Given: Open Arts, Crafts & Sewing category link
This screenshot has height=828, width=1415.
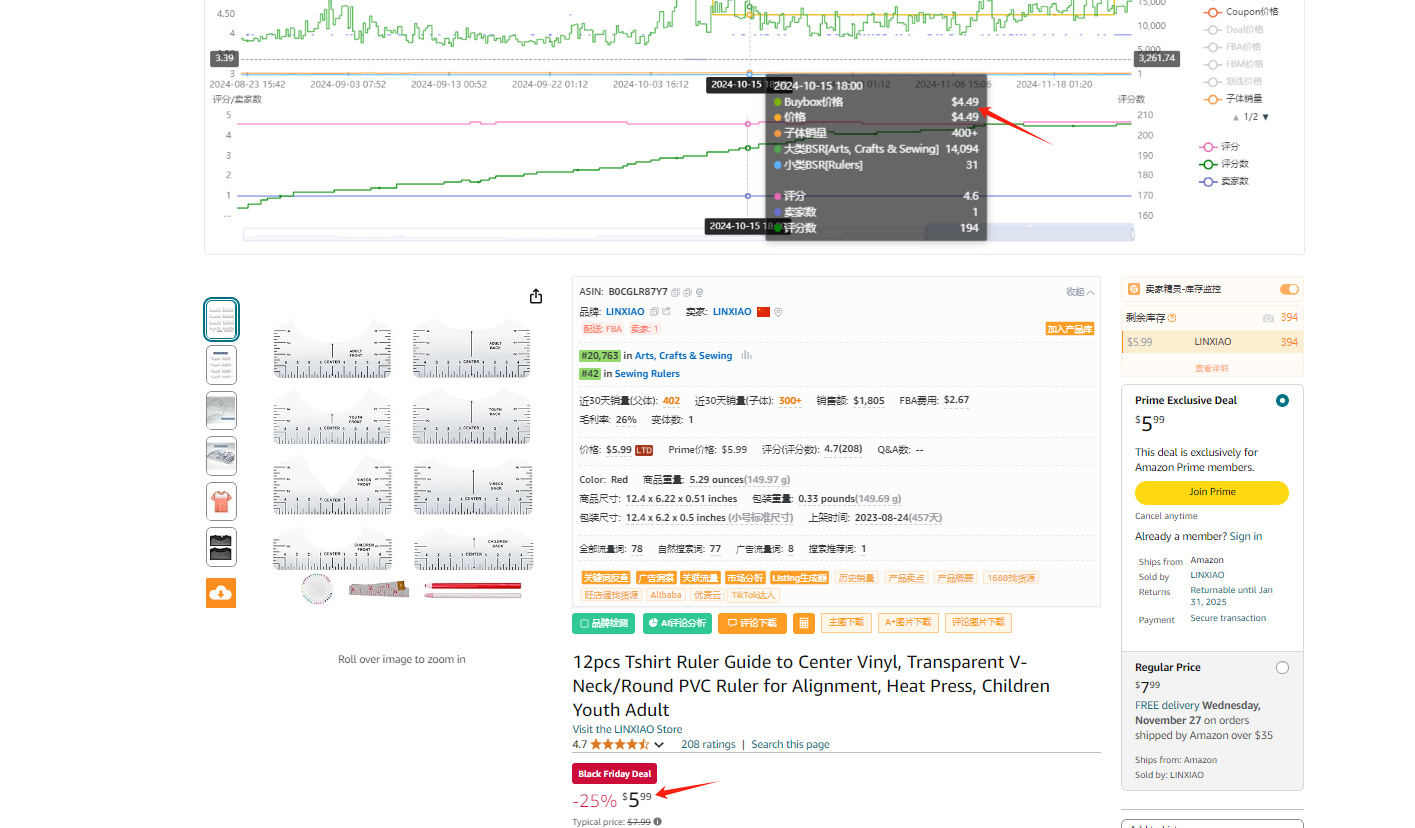Looking at the screenshot, I should [683, 355].
